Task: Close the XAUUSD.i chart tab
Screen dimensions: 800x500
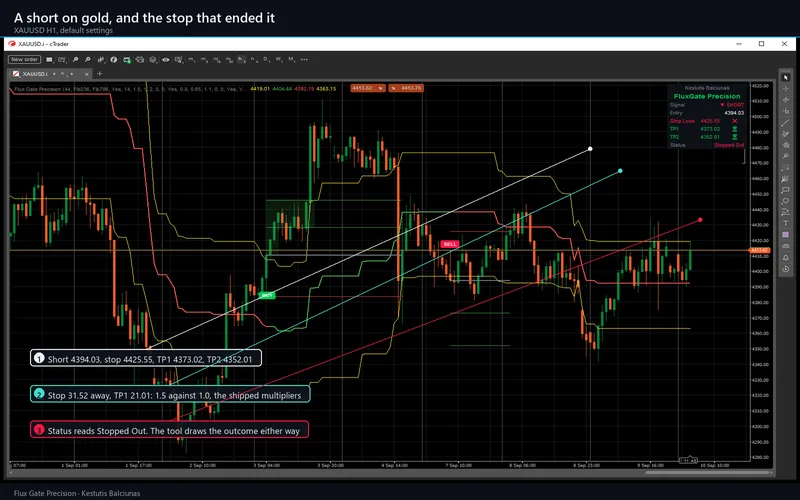Action: tap(87, 74)
